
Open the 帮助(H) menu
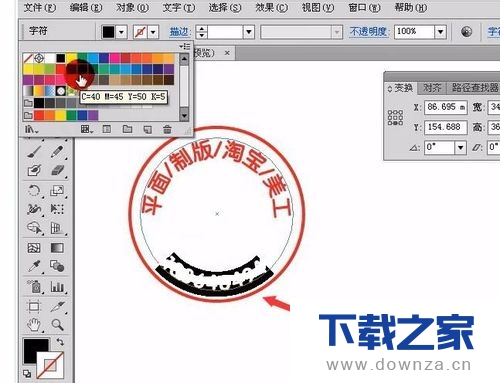(410, 7)
